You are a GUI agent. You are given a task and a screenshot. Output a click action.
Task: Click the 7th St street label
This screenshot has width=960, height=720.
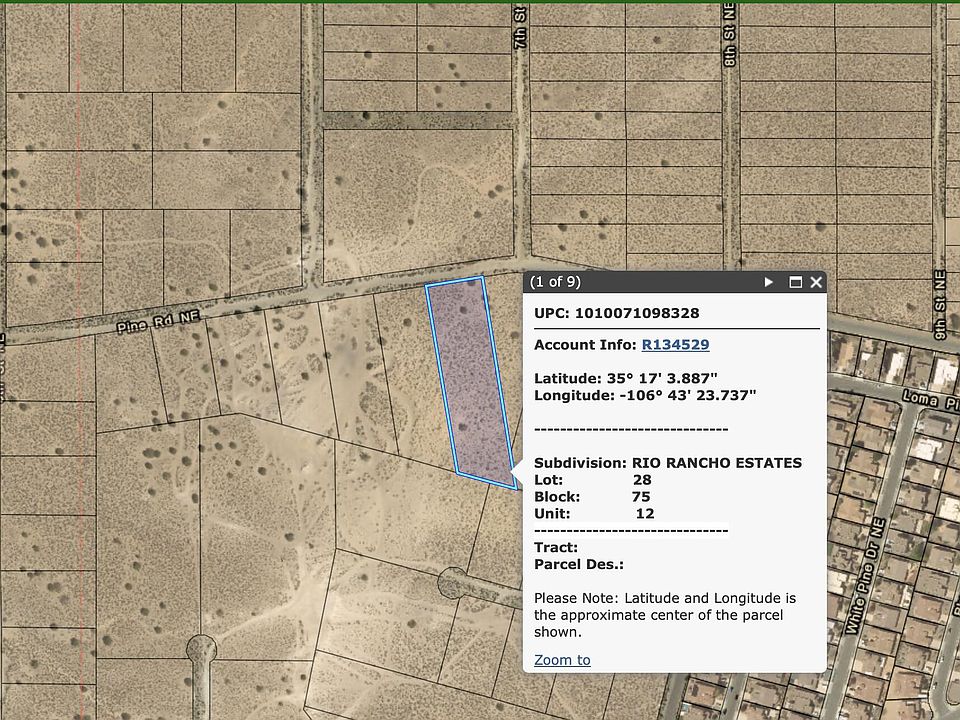point(520,38)
